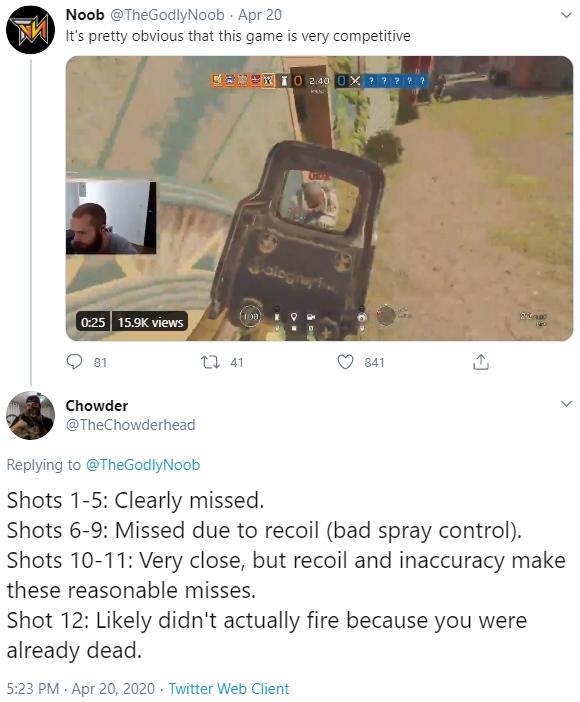Click the Apr 20 tweet date
This screenshot has width=580, height=702.
coord(260,15)
